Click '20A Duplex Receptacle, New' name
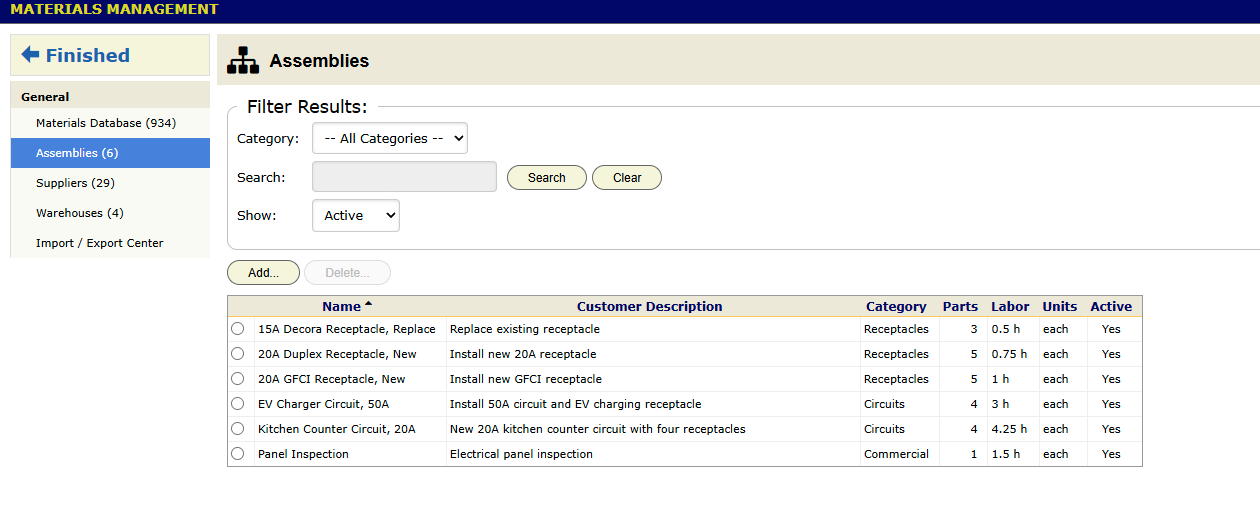 click(x=337, y=354)
